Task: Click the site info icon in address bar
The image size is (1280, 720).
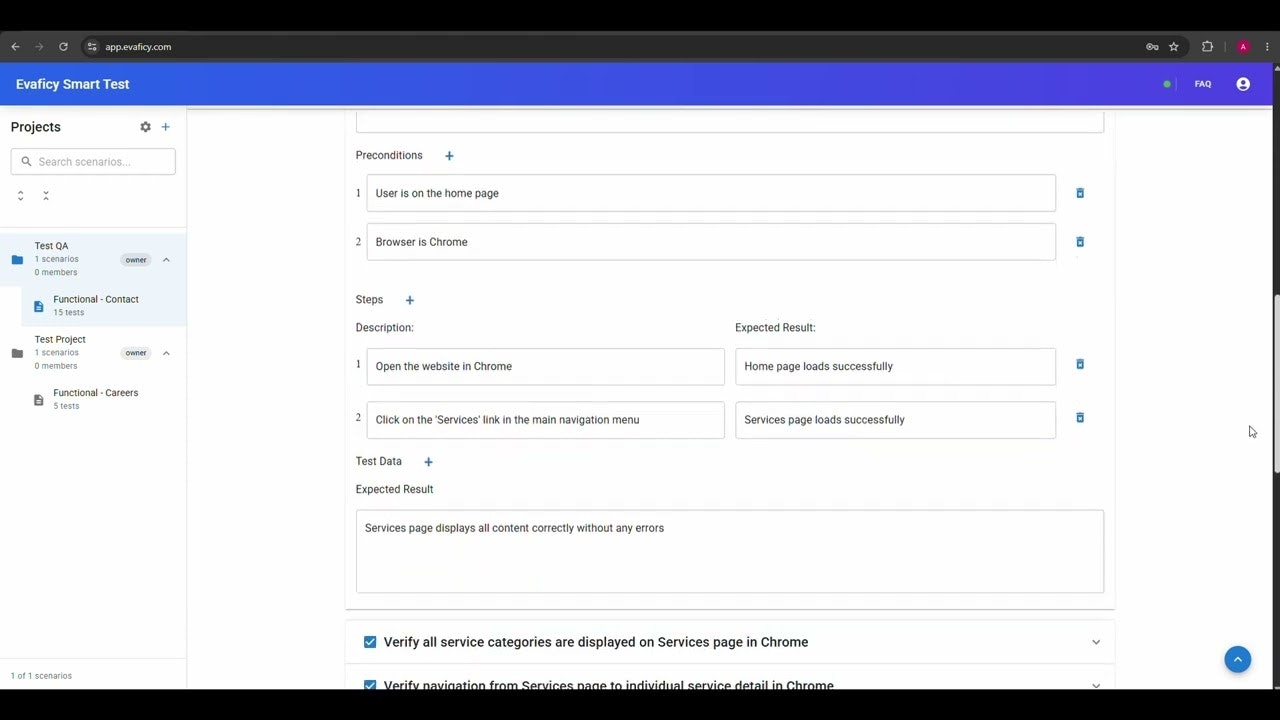Action: click(92, 47)
